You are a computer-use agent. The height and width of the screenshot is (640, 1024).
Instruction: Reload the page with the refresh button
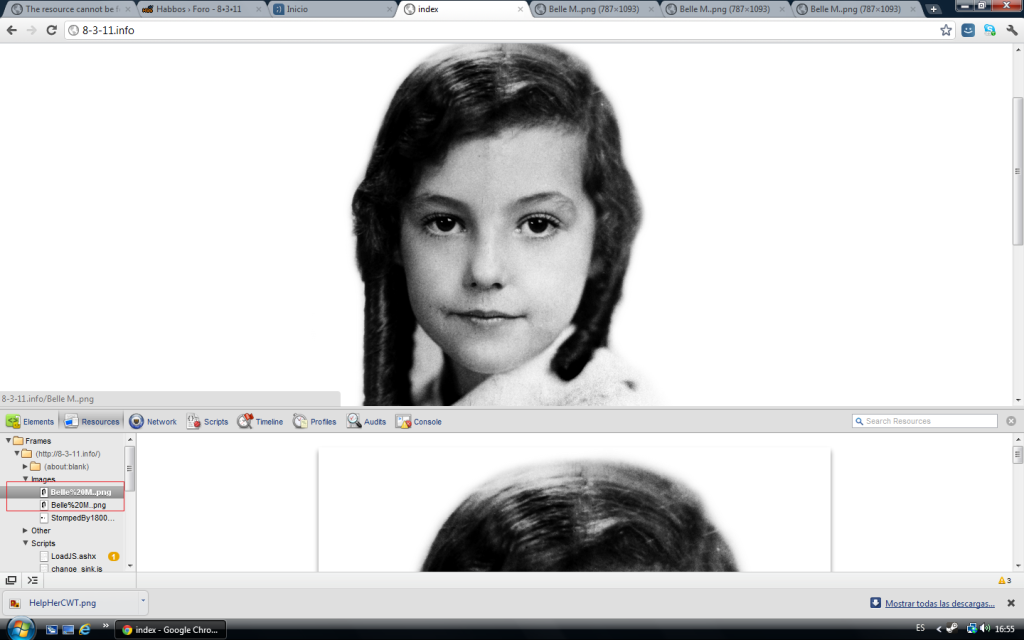52,30
